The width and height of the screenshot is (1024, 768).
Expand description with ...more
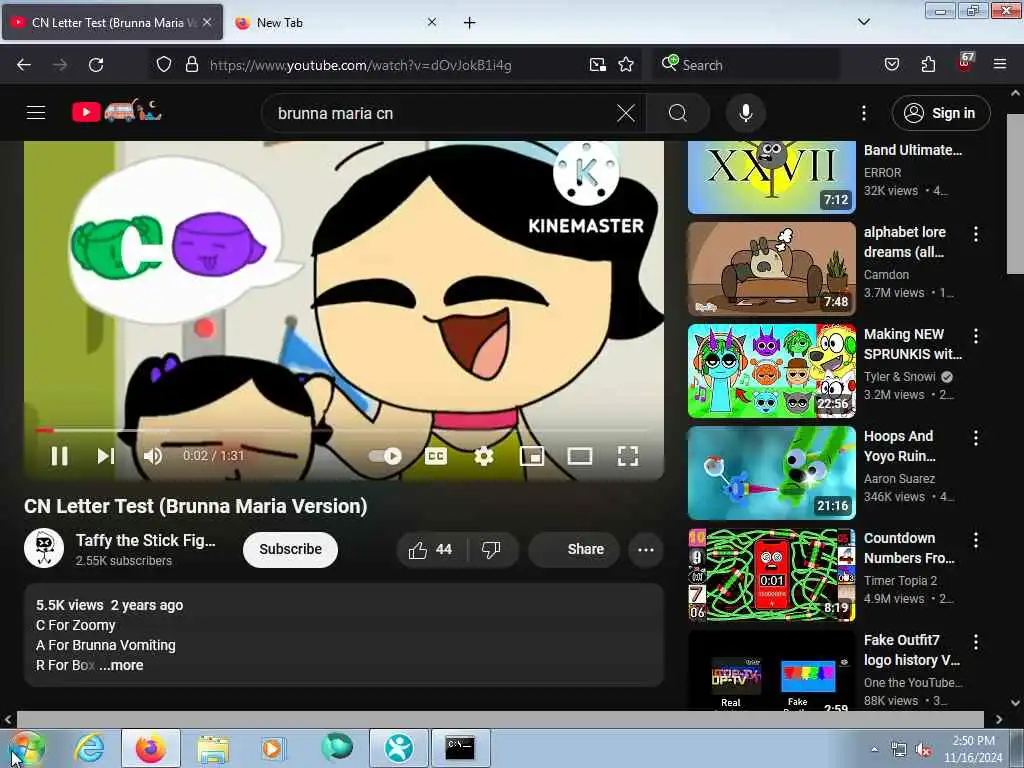click(121, 665)
